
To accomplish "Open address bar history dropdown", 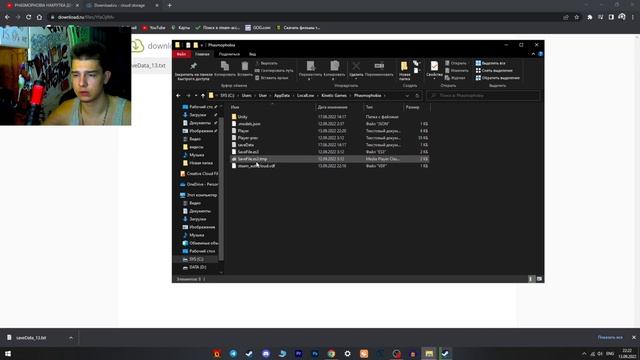I will [x=407, y=96].
